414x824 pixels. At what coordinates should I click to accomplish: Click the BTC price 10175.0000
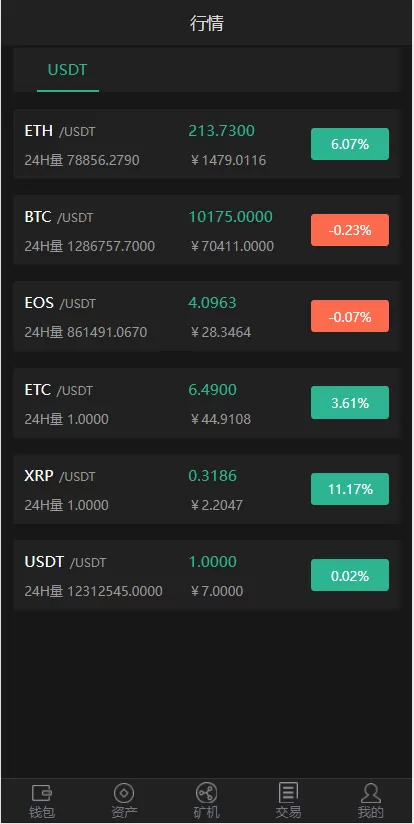231,217
